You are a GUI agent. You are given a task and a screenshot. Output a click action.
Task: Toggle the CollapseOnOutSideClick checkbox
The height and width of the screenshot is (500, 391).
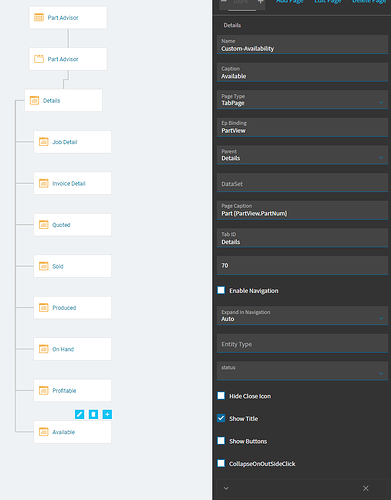coord(221,463)
